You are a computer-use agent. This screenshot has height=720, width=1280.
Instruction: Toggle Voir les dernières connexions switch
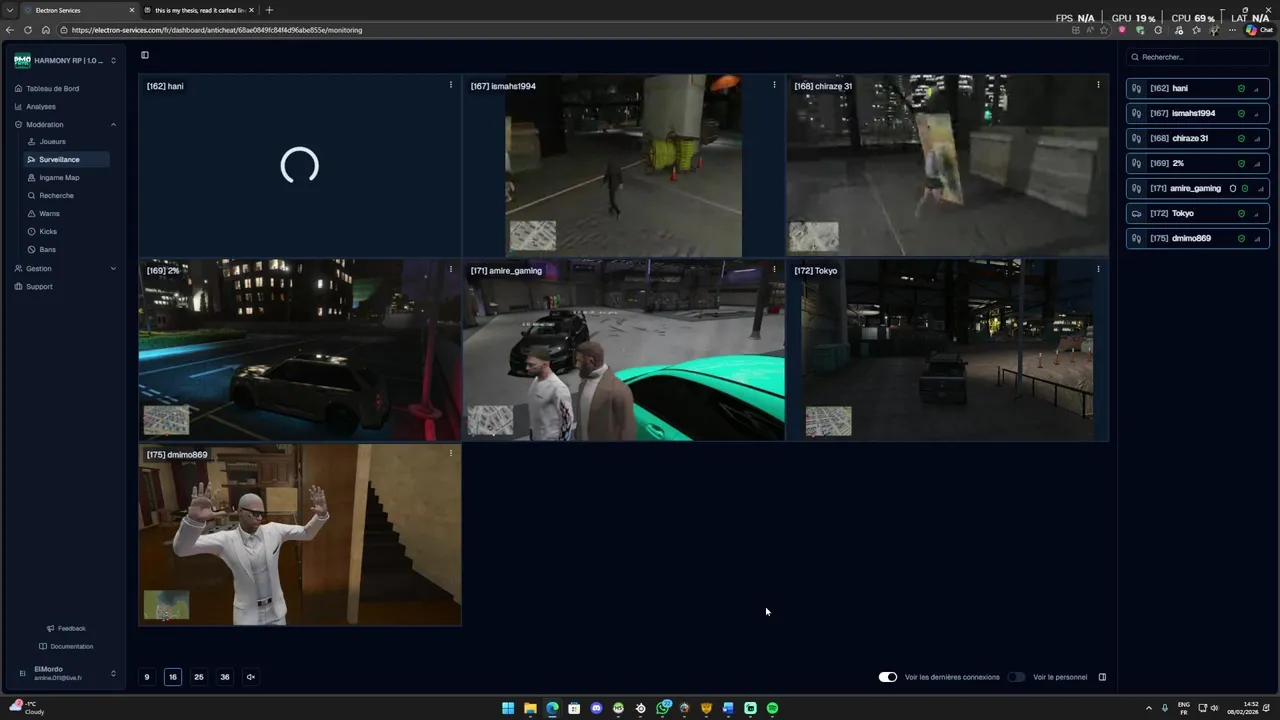pos(888,677)
